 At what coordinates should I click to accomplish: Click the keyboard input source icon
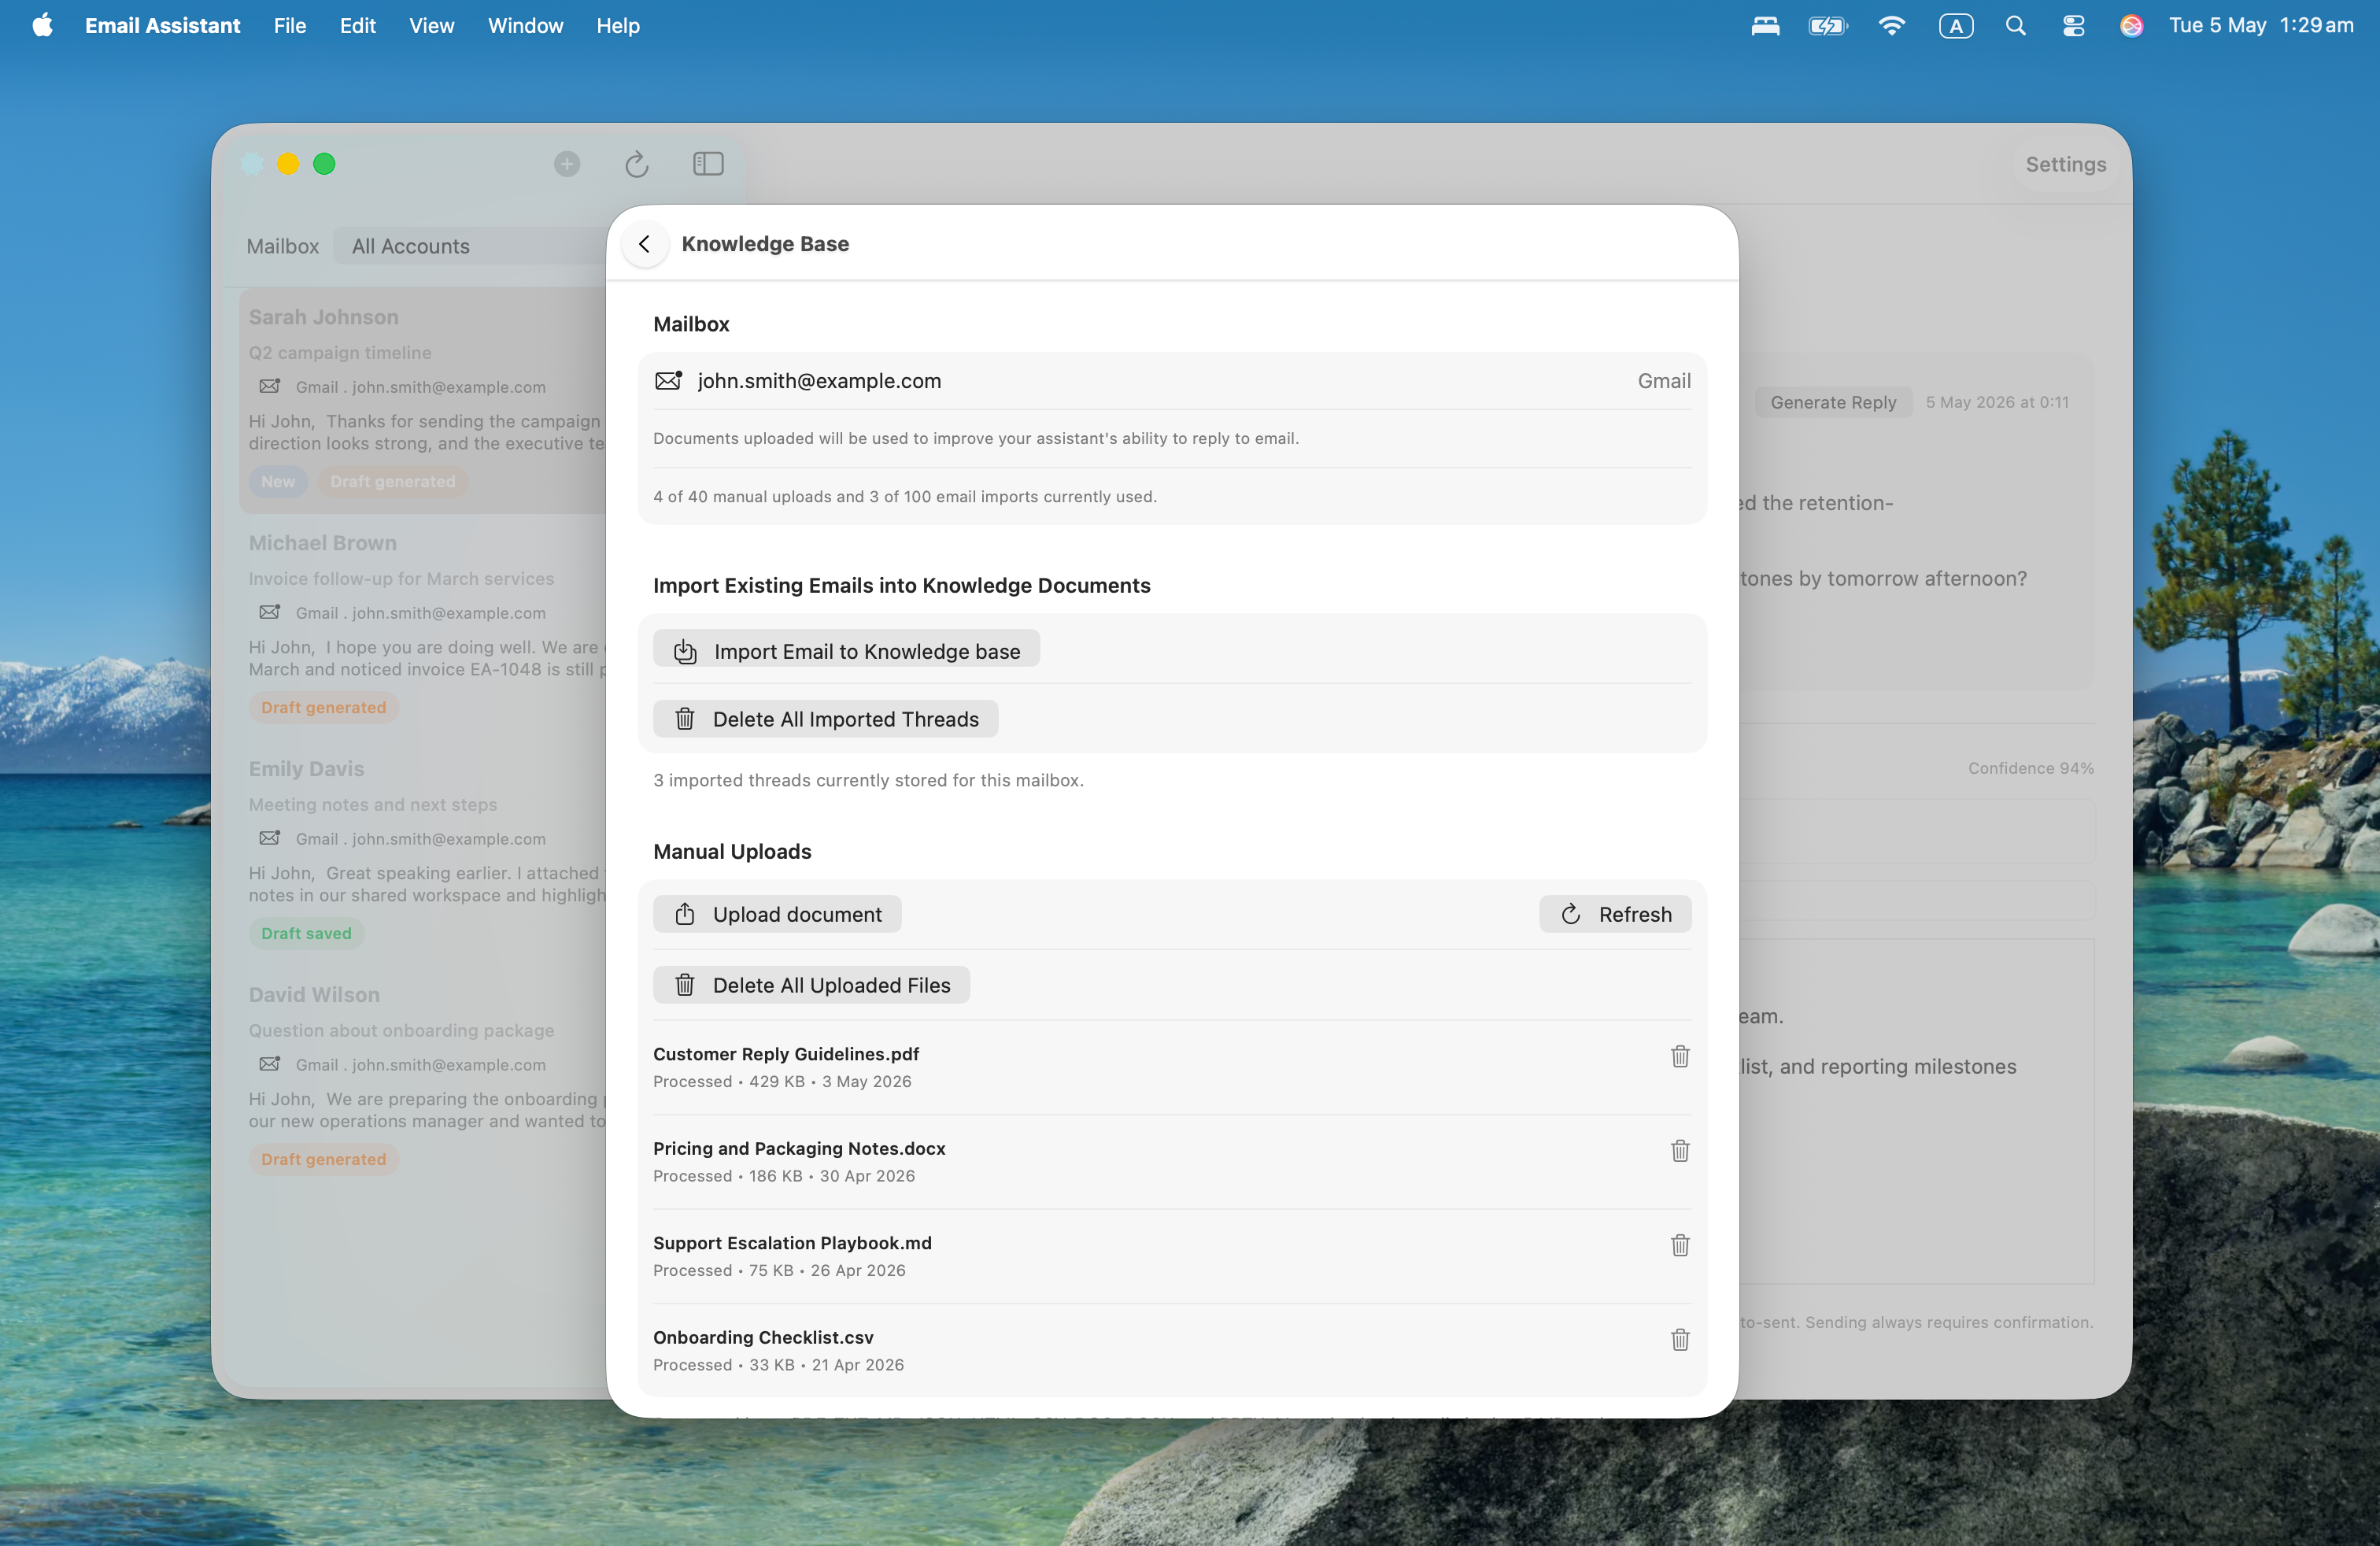point(1955,25)
